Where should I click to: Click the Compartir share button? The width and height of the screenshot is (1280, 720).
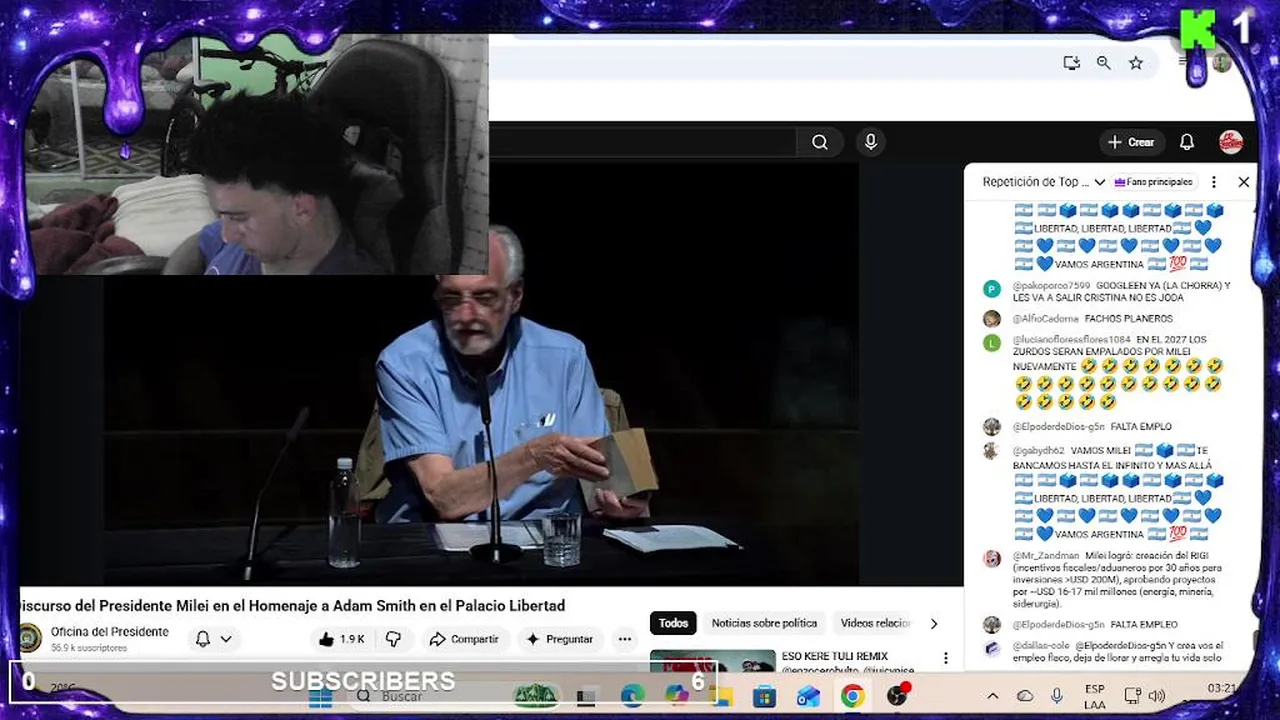coord(464,639)
